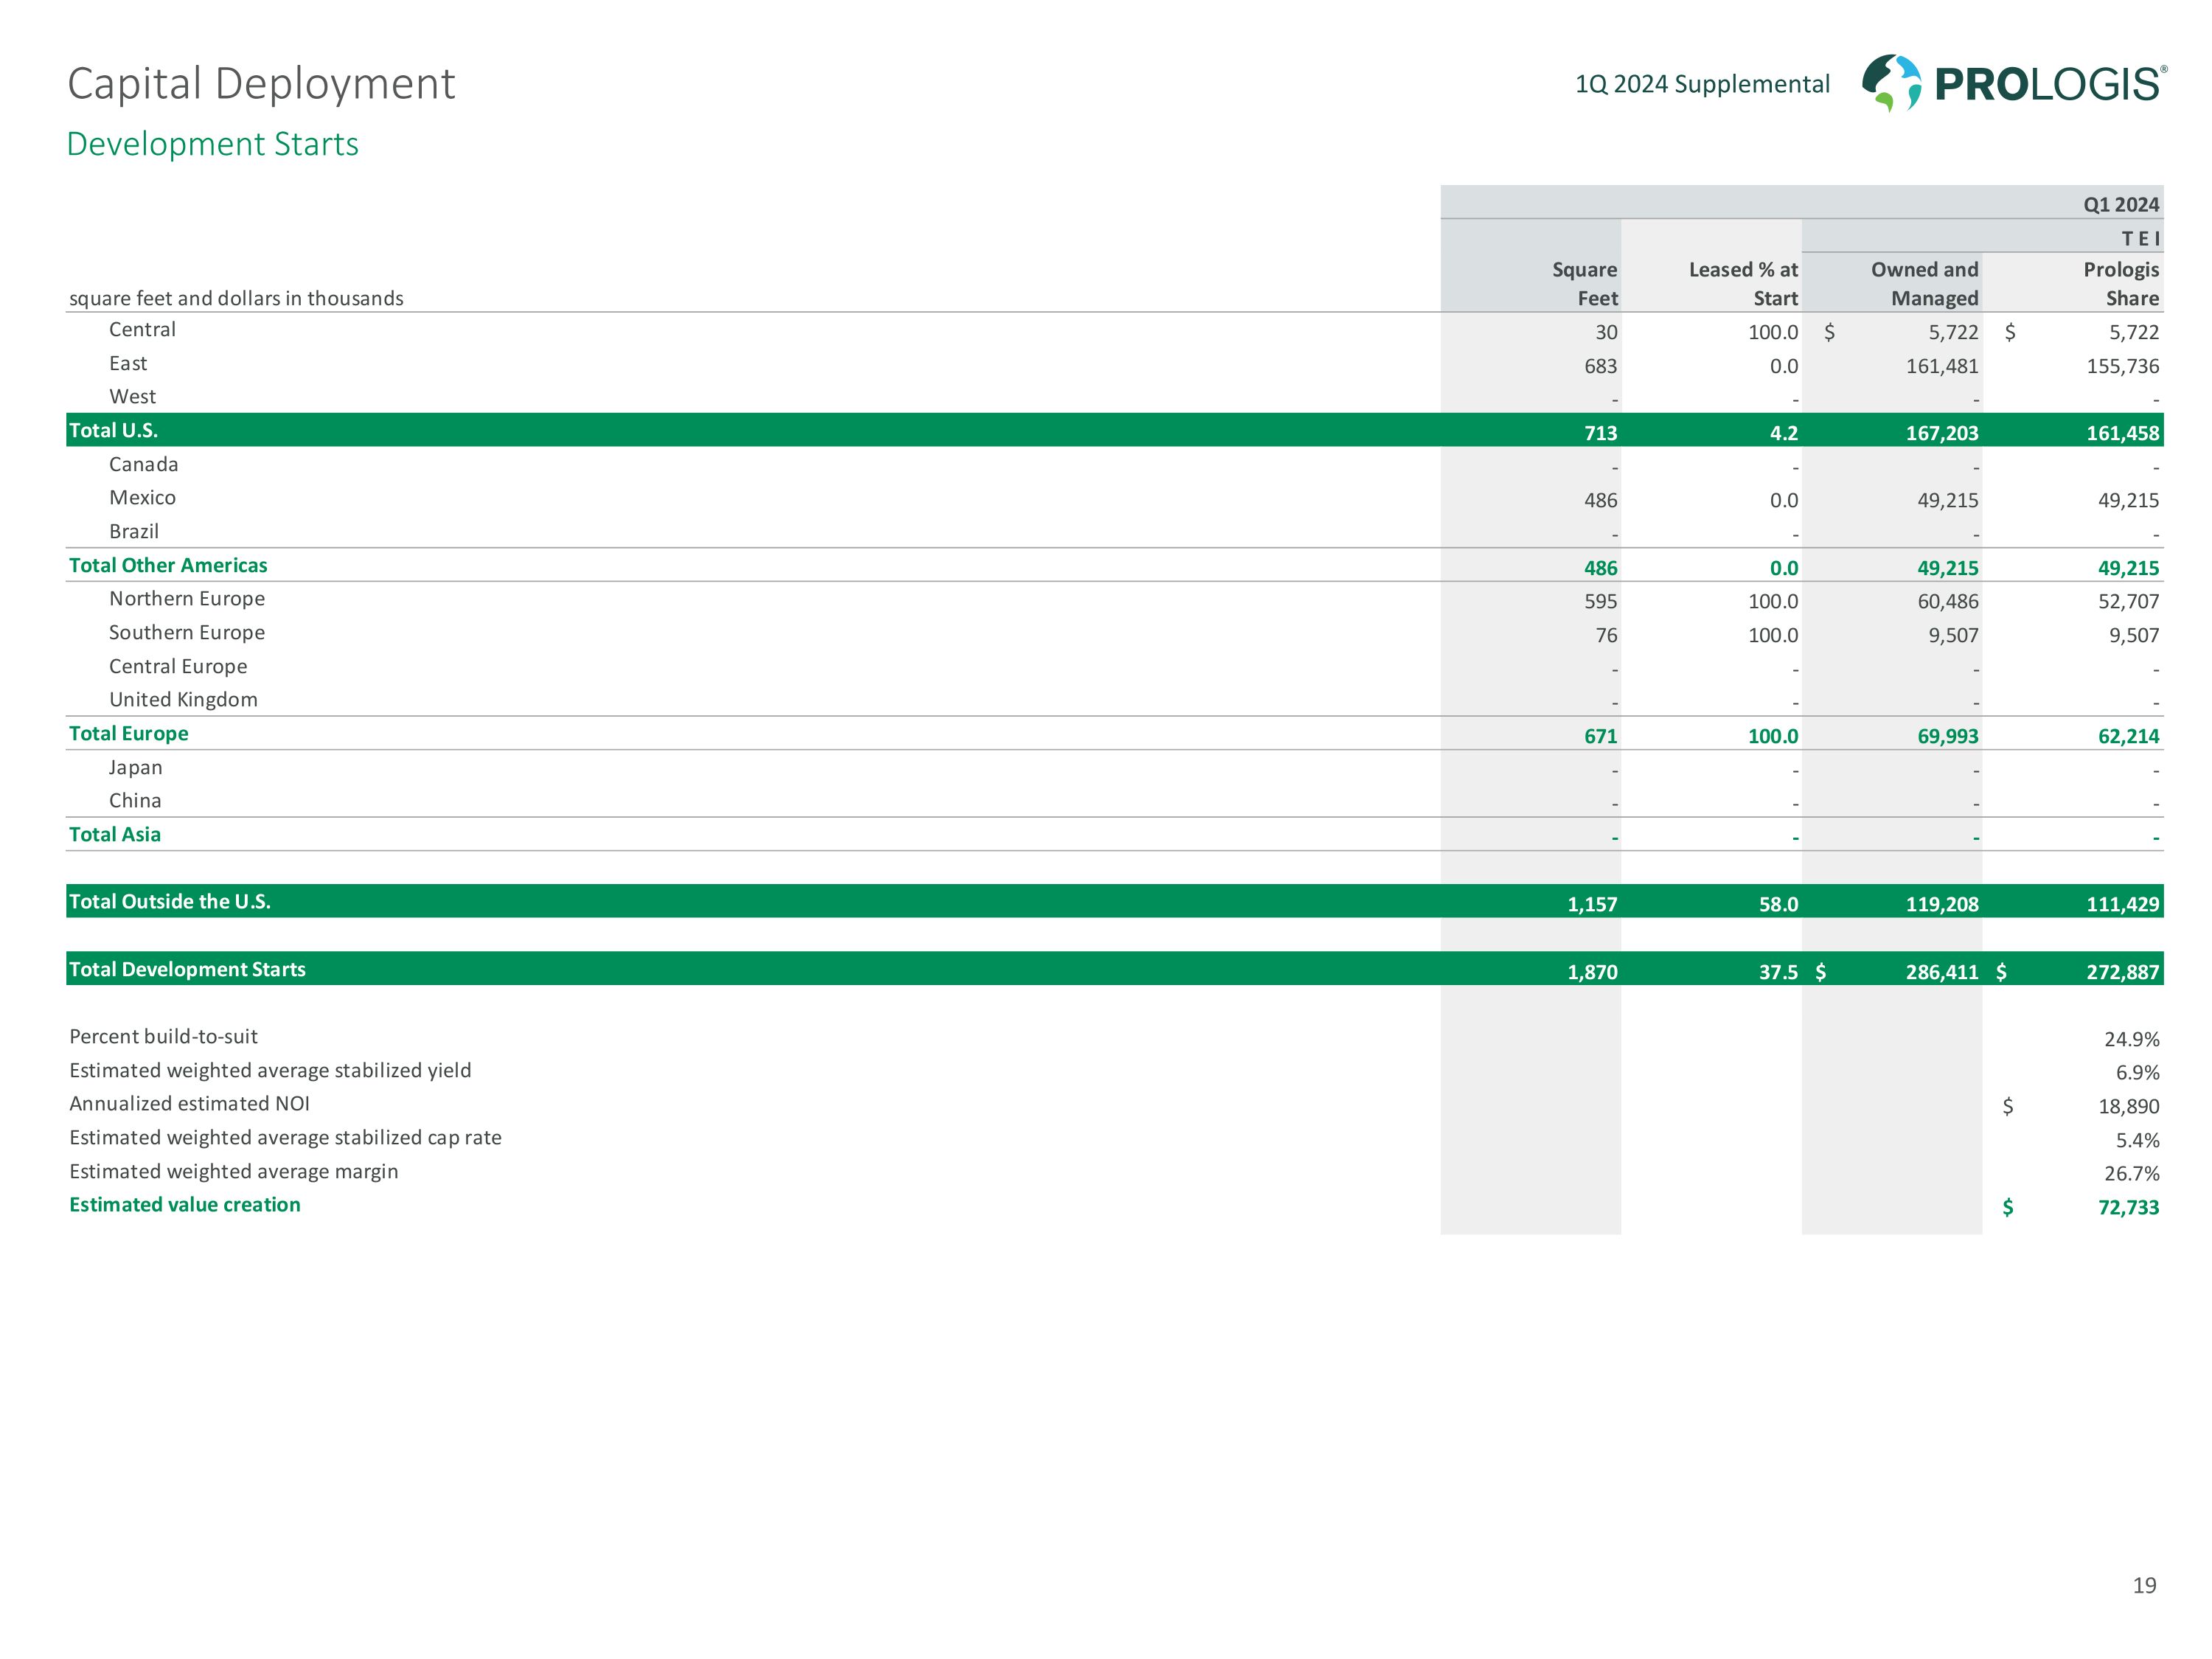The height and width of the screenshot is (1659, 2212).
Task: Click the Total Asia row label
Action: pos(114,834)
